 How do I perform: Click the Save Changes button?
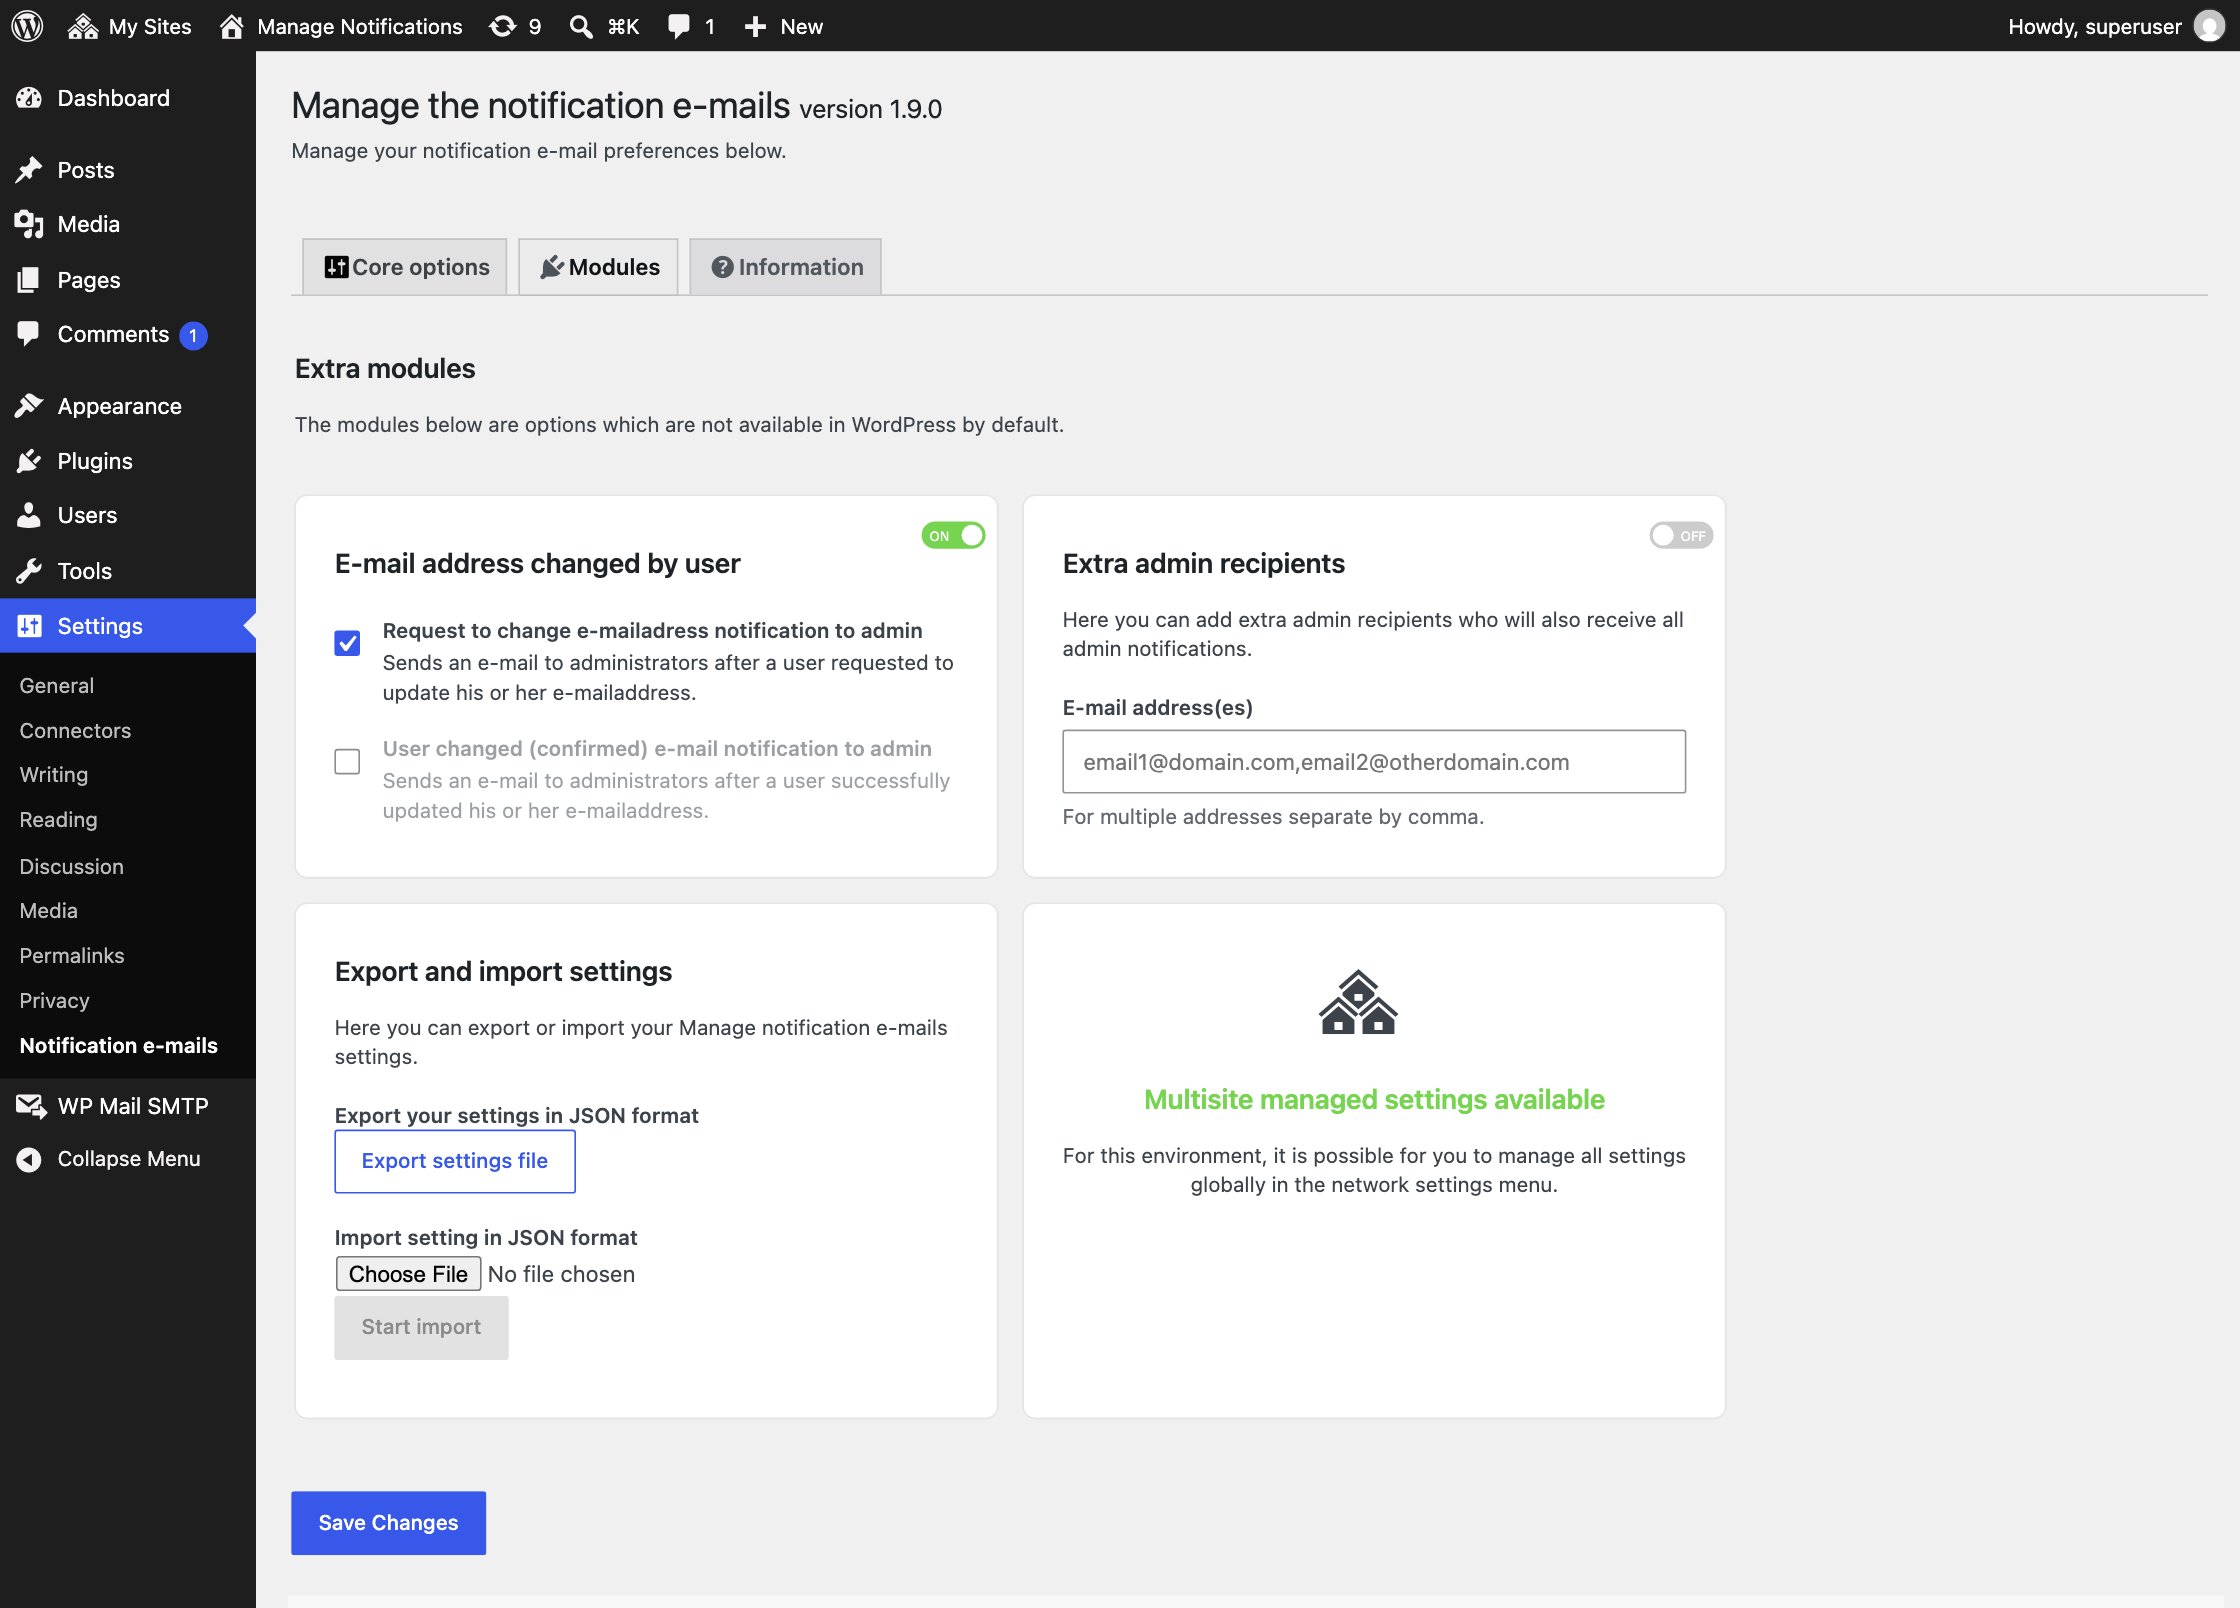click(388, 1522)
